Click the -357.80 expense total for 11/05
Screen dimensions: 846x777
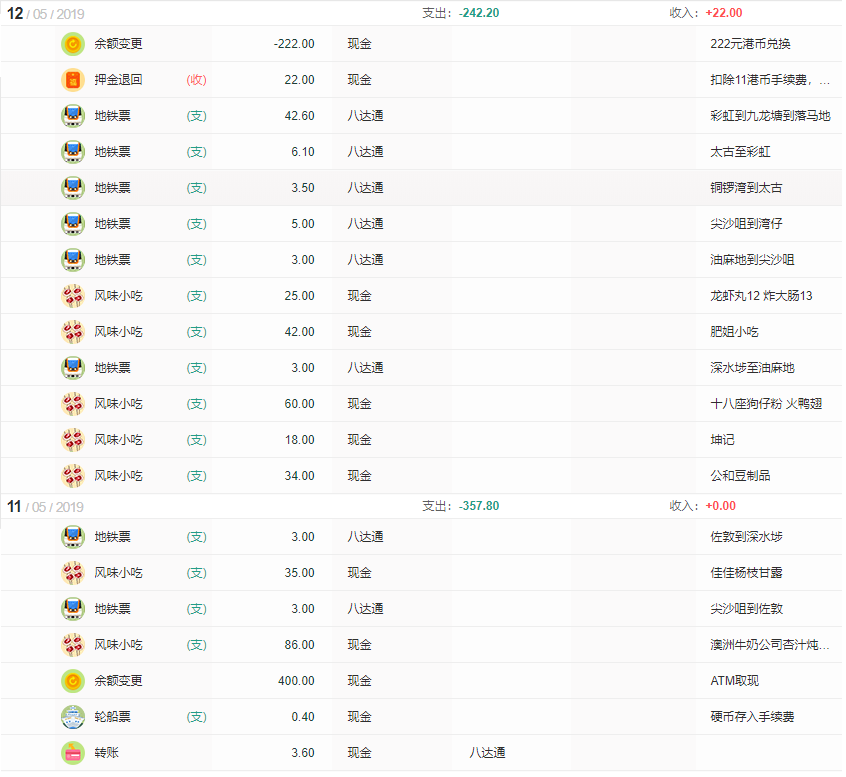(x=479, y=506)
